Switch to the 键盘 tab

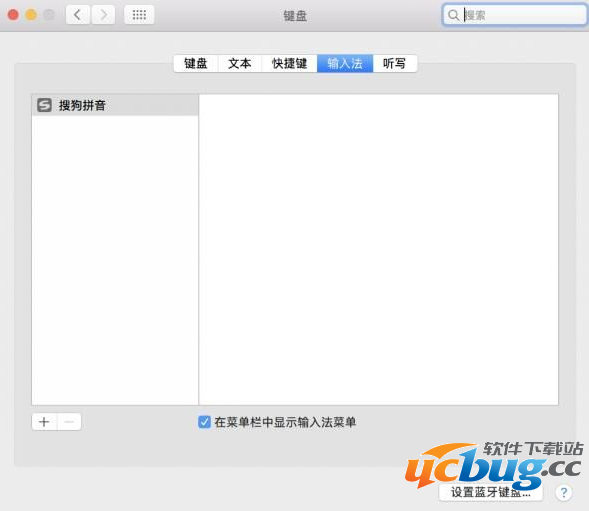(196, 63)
